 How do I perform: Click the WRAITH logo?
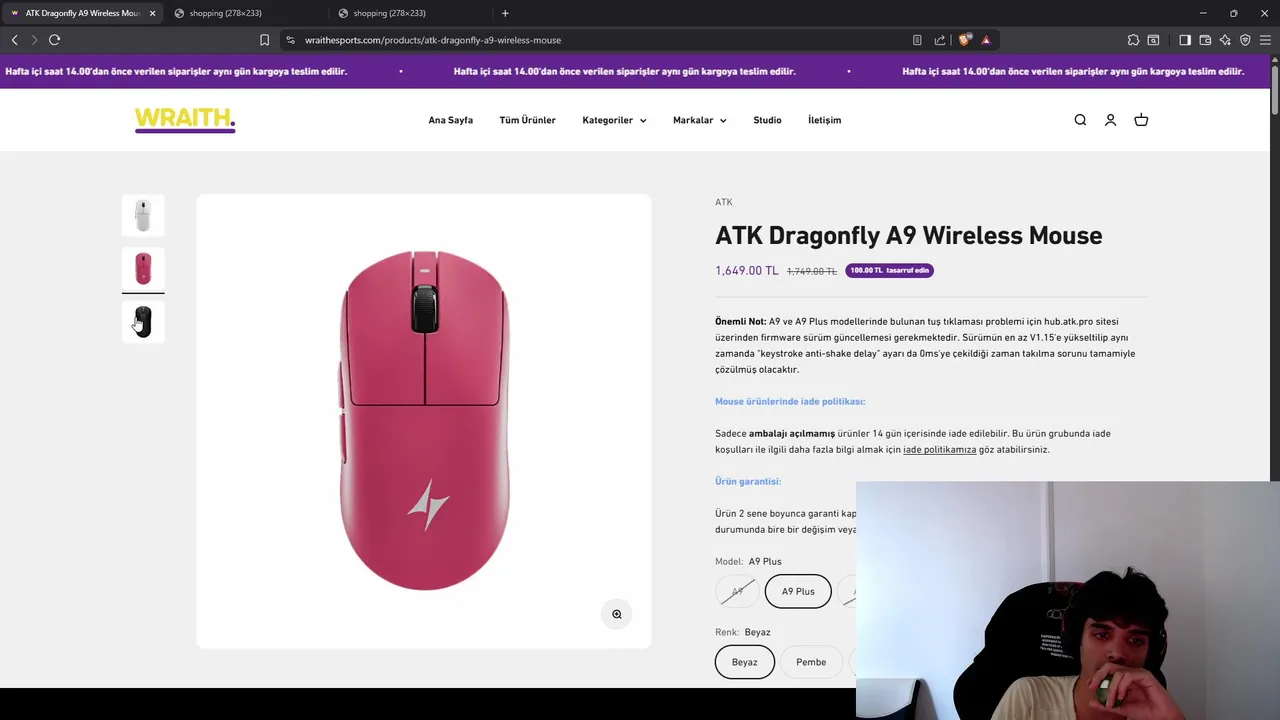tap(185, 120)
